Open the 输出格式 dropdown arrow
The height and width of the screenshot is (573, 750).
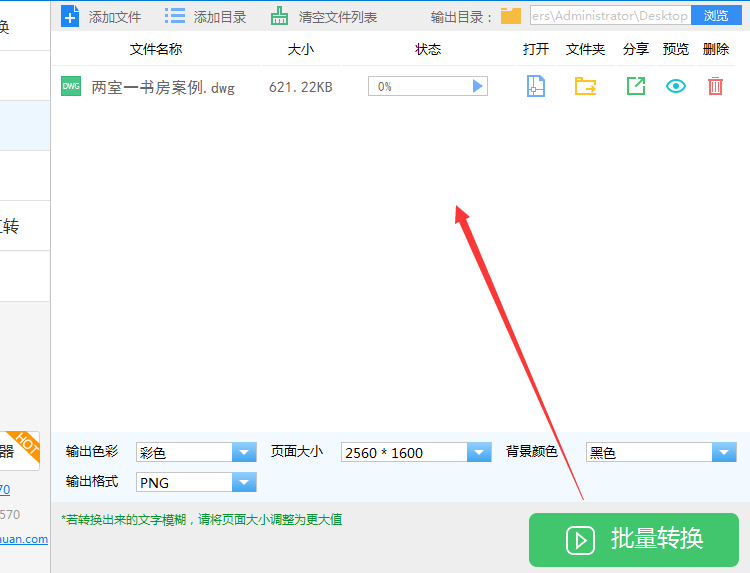[x=244, y=482]
